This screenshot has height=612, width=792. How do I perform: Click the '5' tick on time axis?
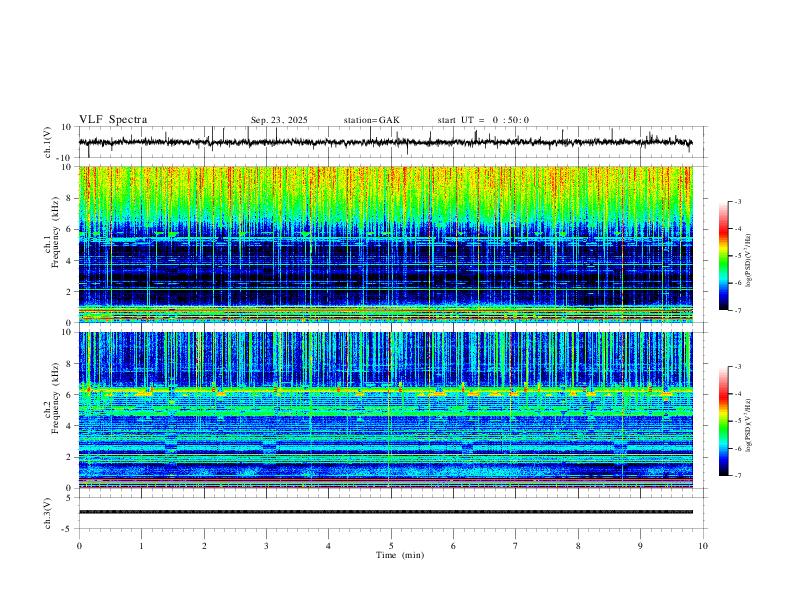(x=391, y=546)
